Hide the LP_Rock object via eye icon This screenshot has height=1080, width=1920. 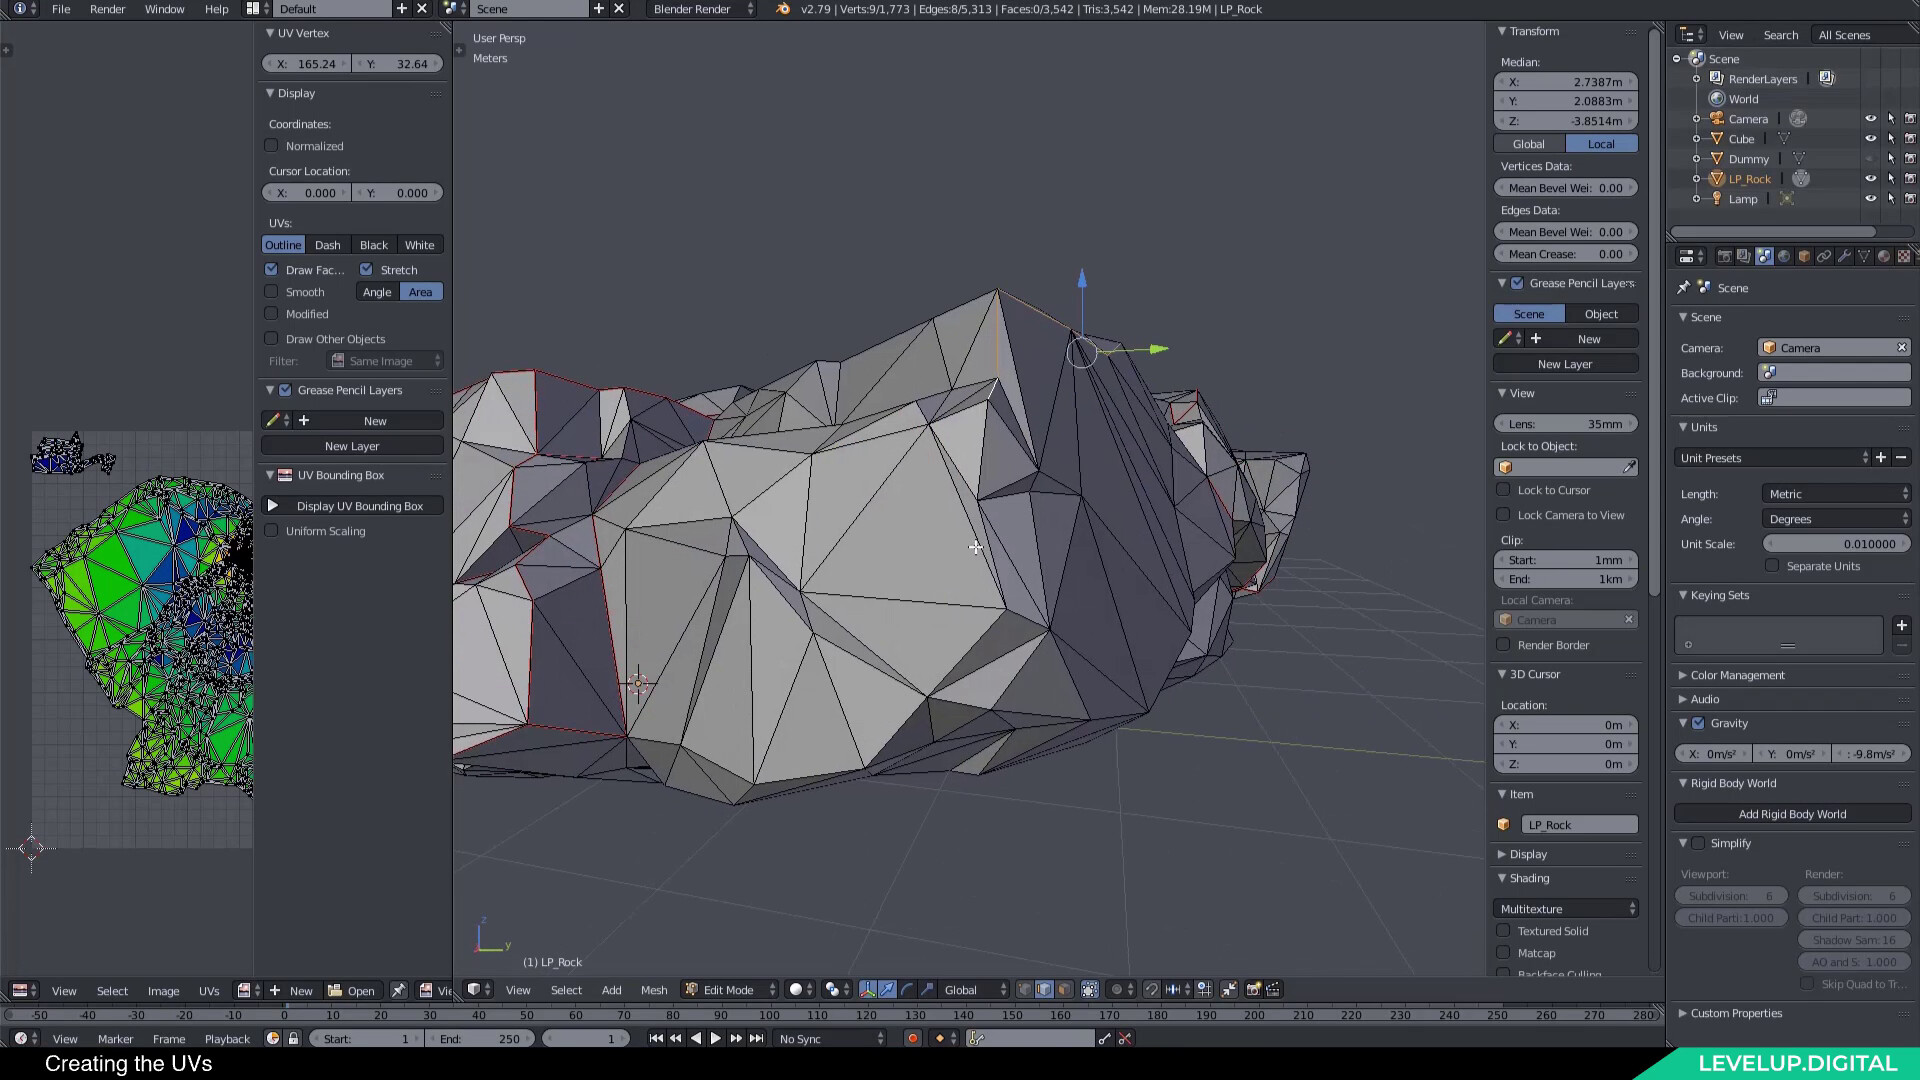pyautogui.click(x=1870, y=179)
